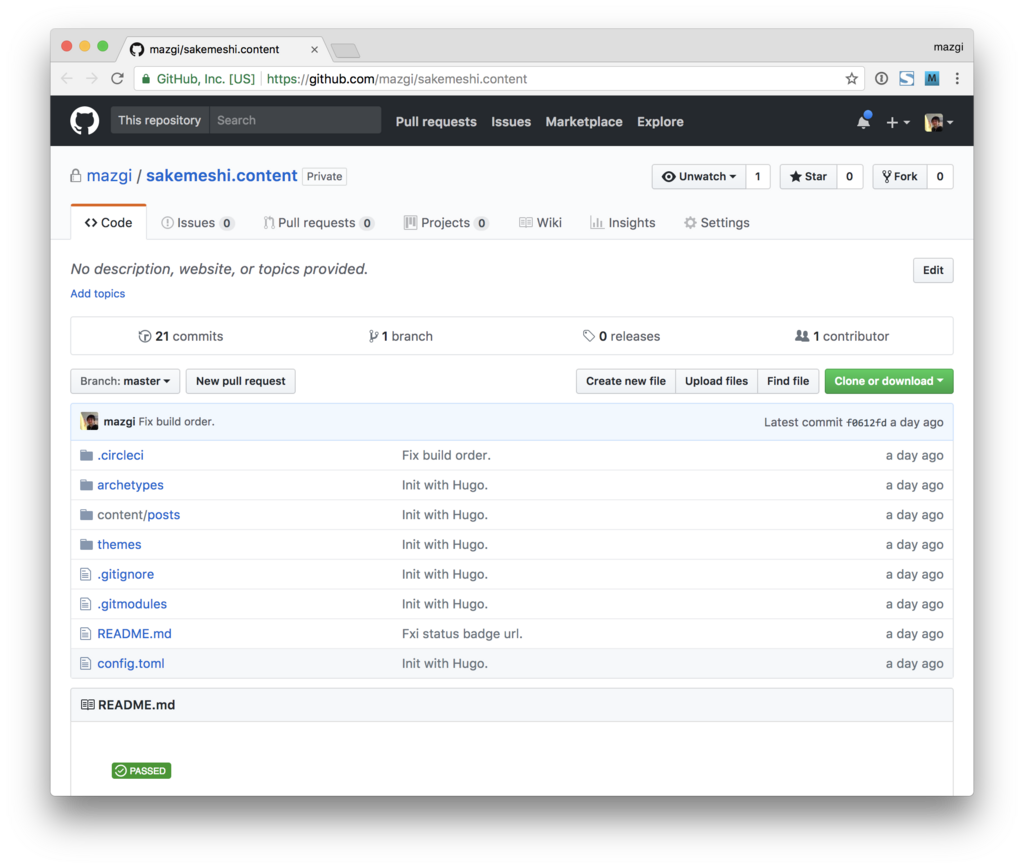
Task: Open the README.md file link
Action: pyautogui.click(x=135, y=634)
